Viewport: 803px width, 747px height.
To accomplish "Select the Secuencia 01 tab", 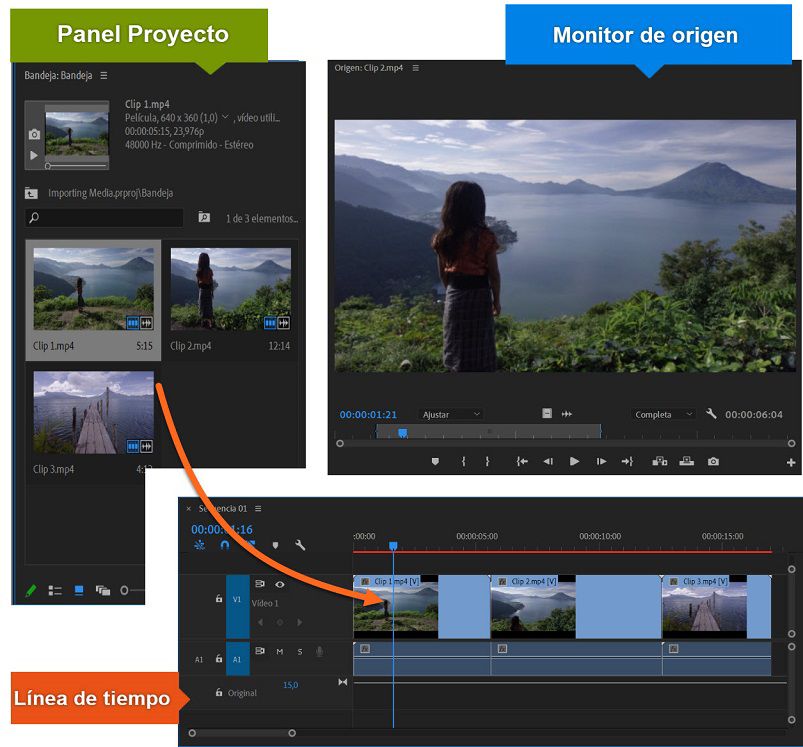I will 223,508.
